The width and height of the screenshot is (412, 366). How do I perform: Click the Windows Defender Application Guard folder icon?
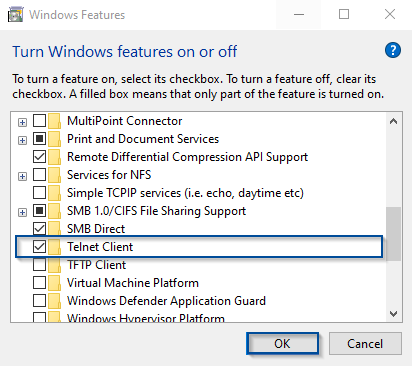tap(54, 301)
